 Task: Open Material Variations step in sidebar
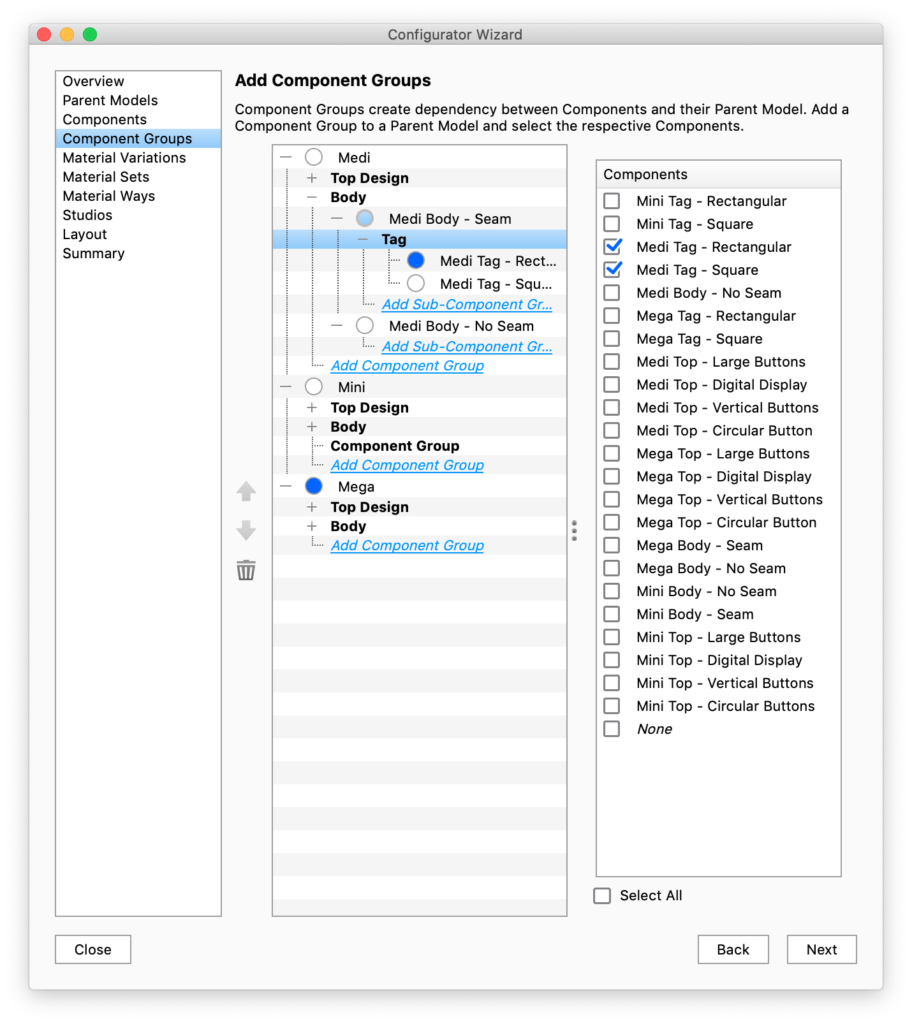tap(124, 158)
